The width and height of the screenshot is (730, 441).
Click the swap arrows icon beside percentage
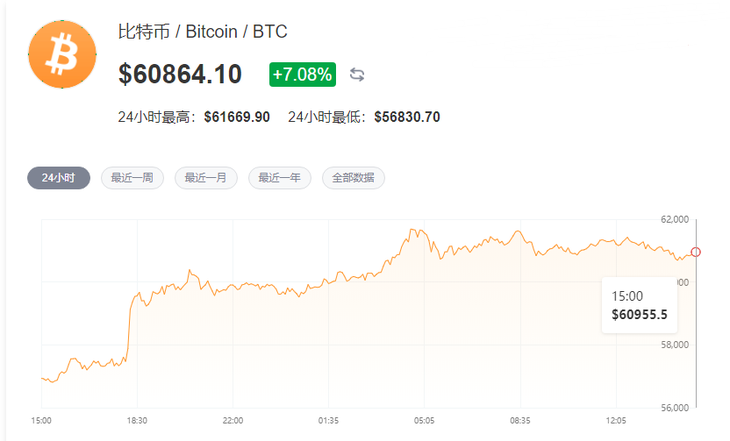(357, 74)
